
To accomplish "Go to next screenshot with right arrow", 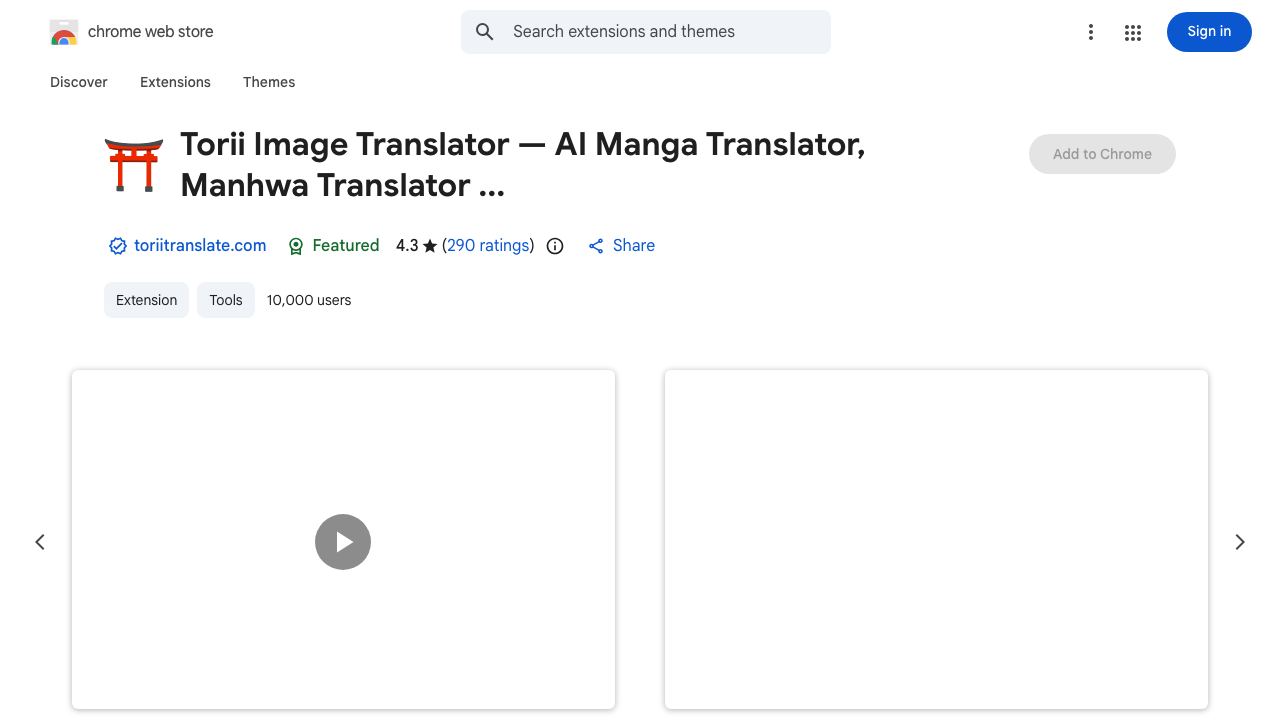I will (x=1240, y=542).
